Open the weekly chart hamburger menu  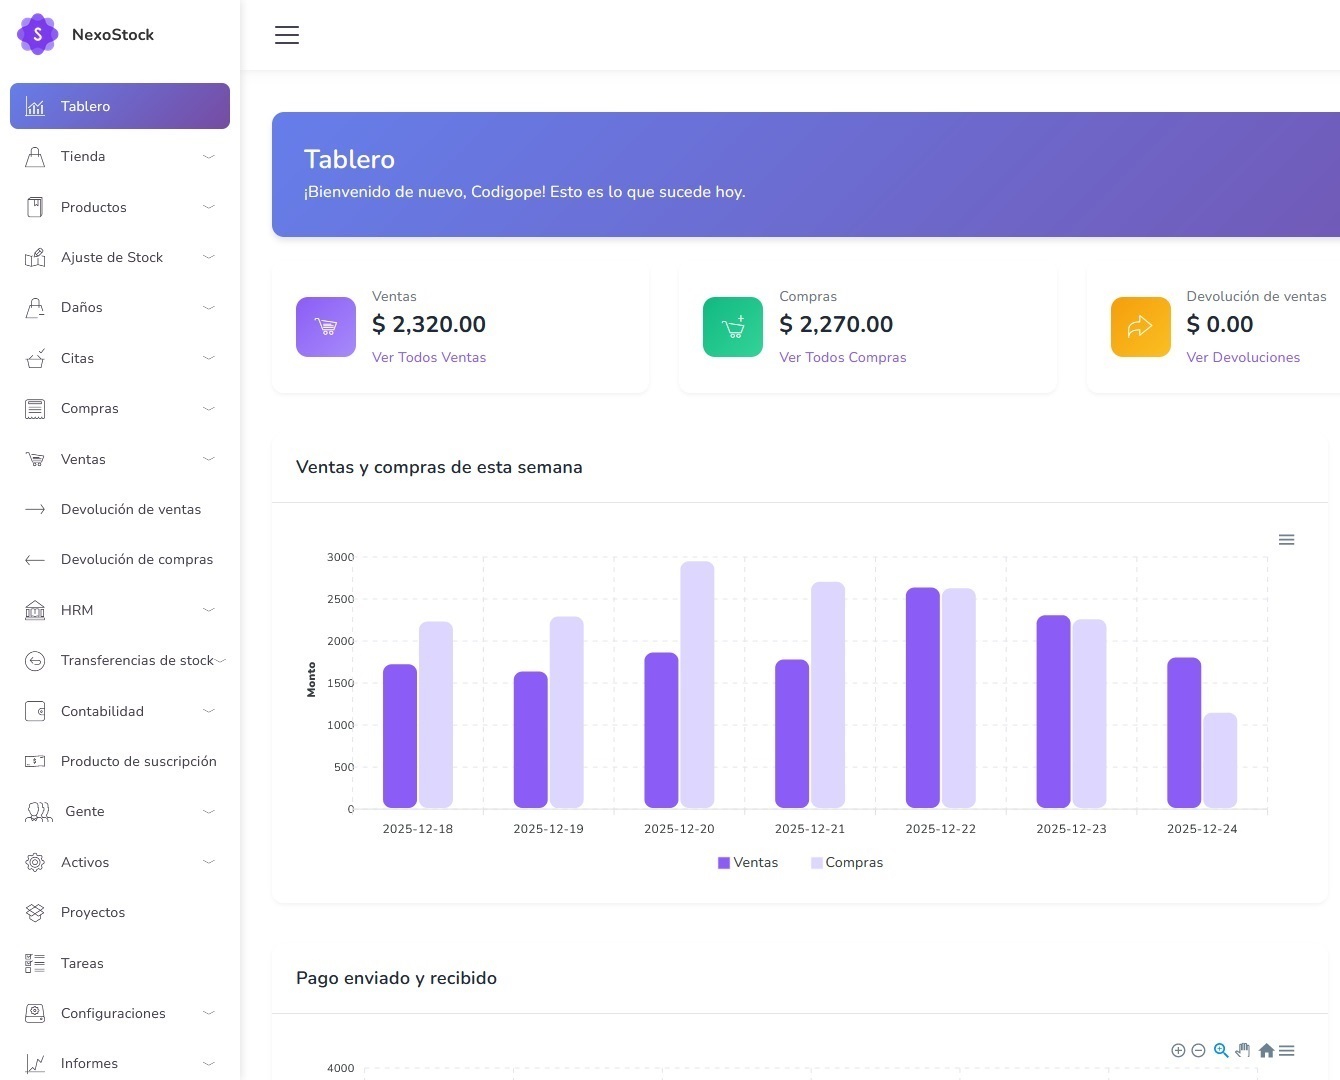[1286, 540]
